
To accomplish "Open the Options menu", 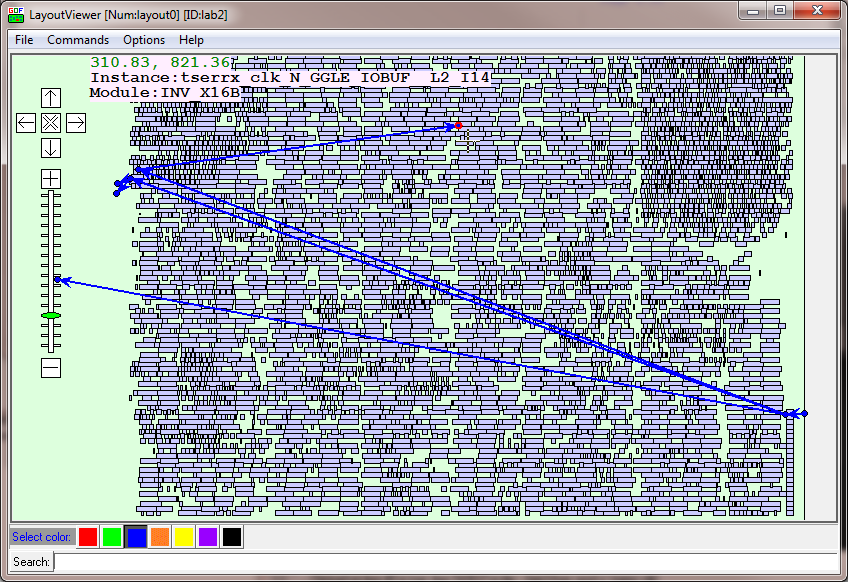I will tap(144, 40).
